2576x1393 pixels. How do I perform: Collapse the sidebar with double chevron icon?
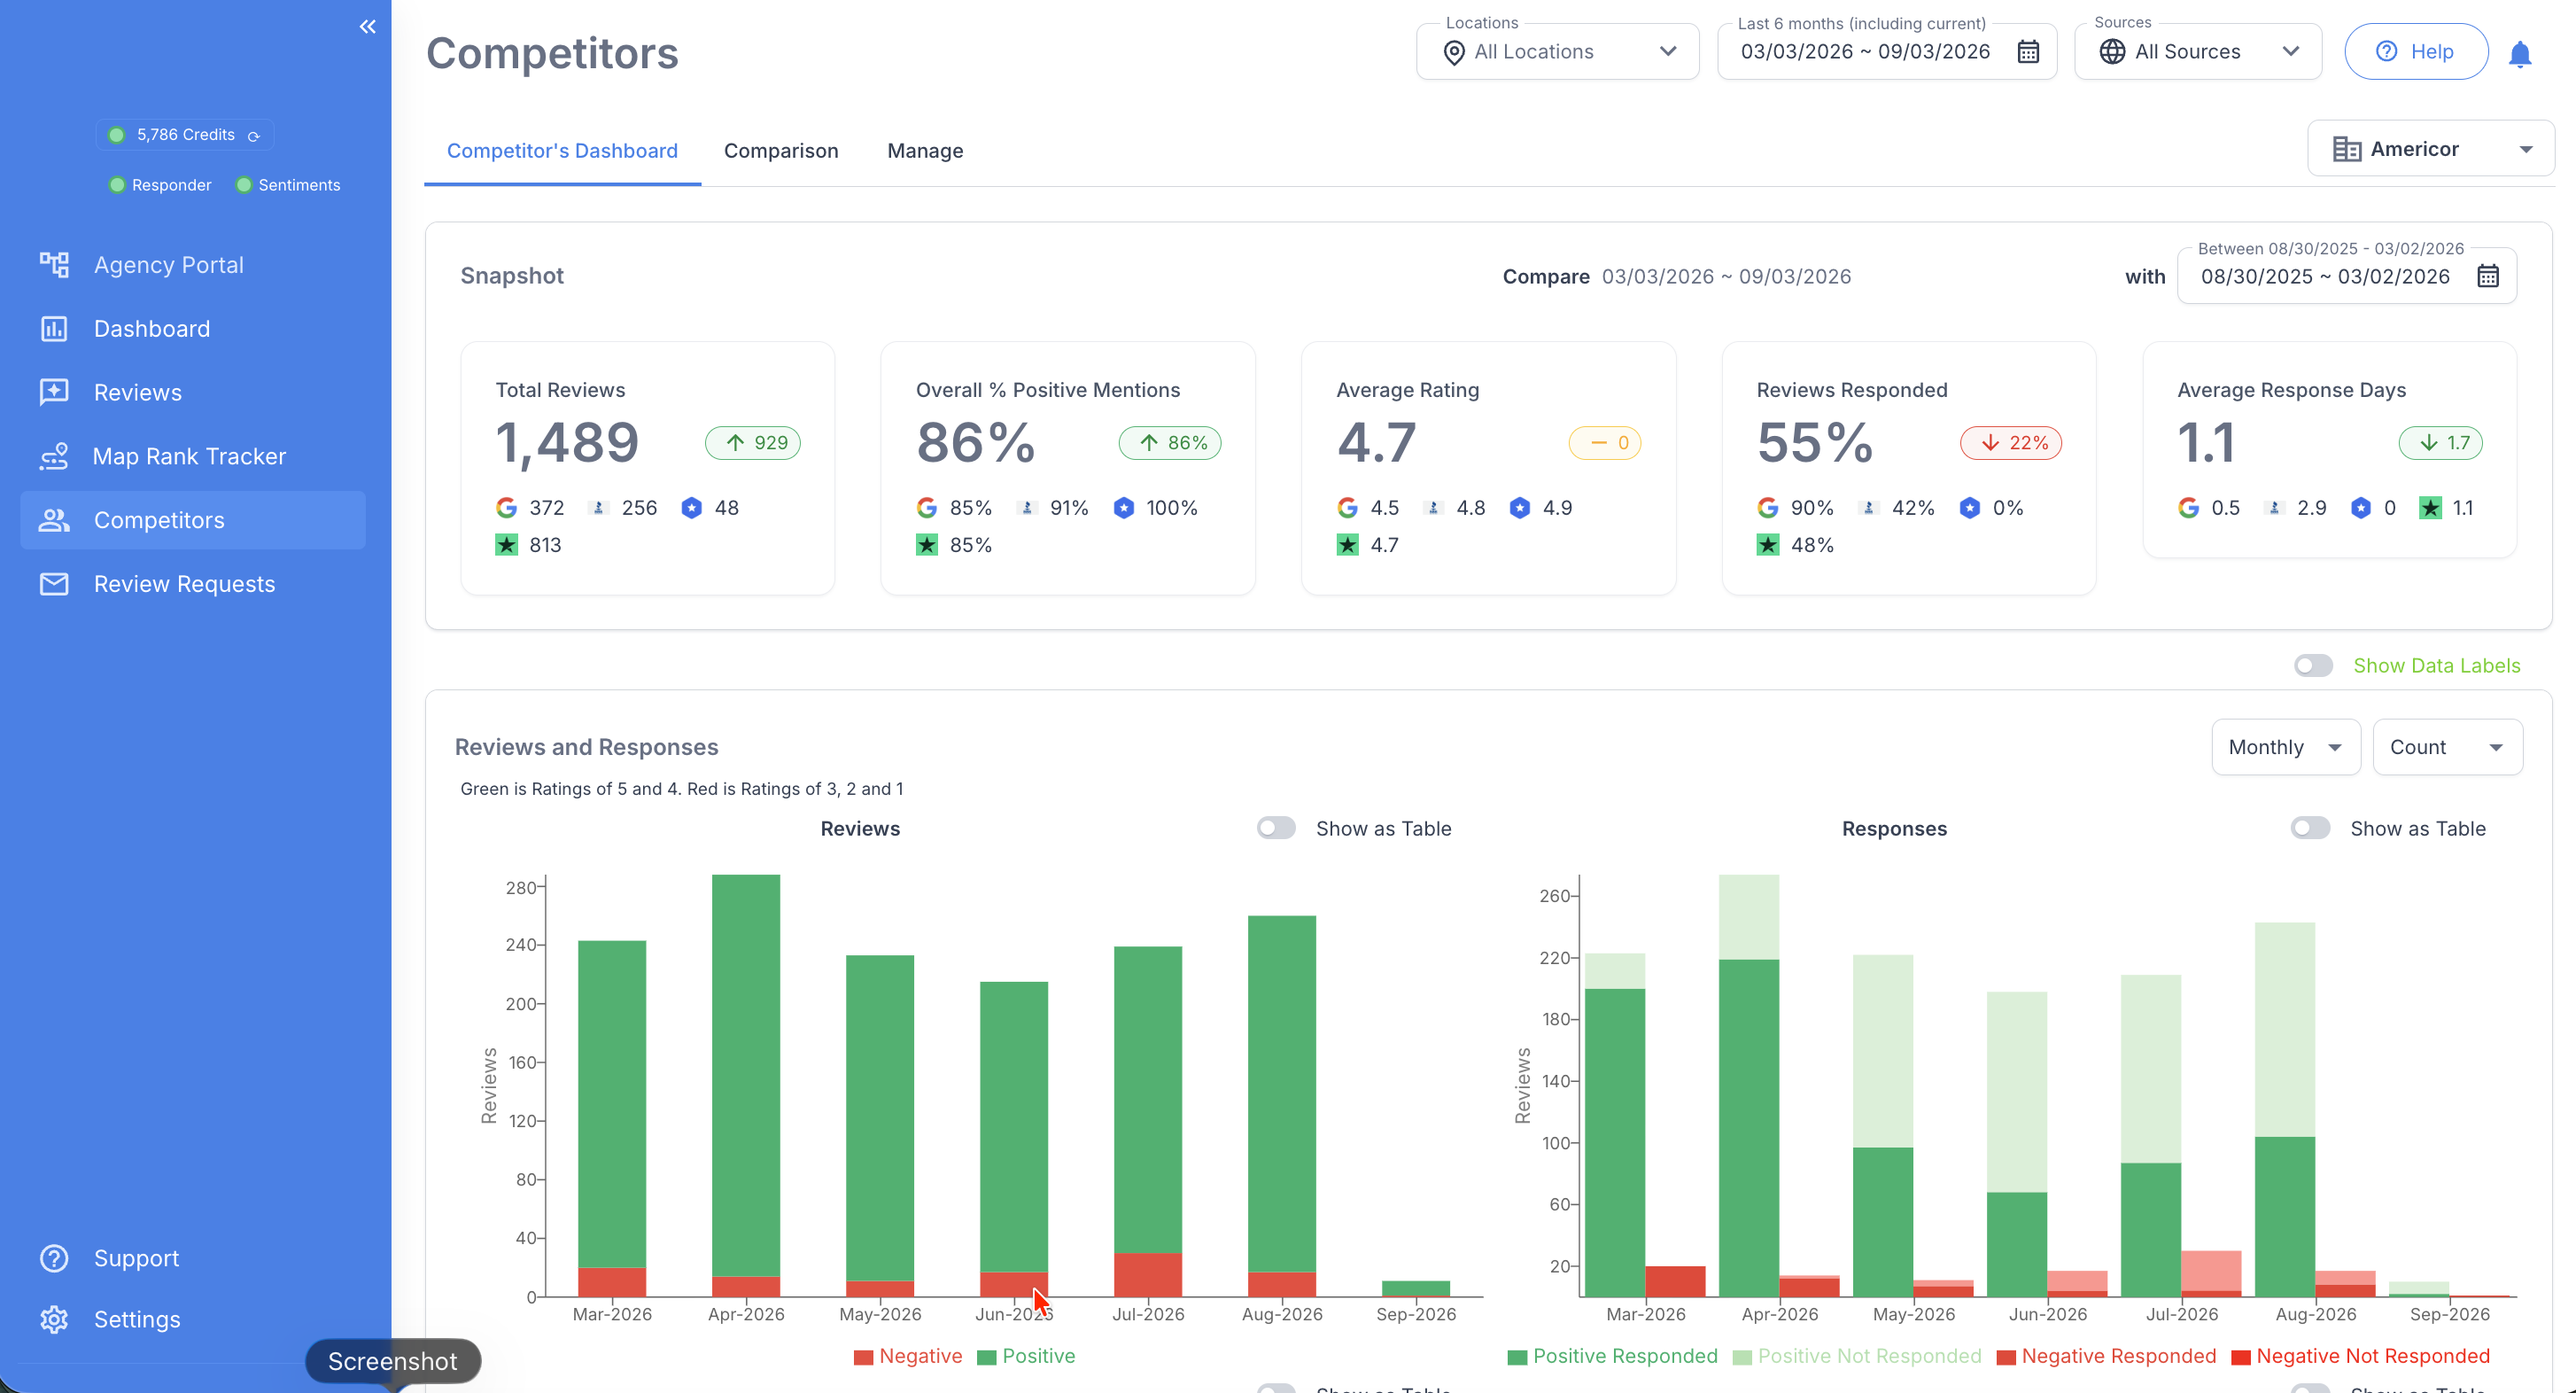(368, 27)
